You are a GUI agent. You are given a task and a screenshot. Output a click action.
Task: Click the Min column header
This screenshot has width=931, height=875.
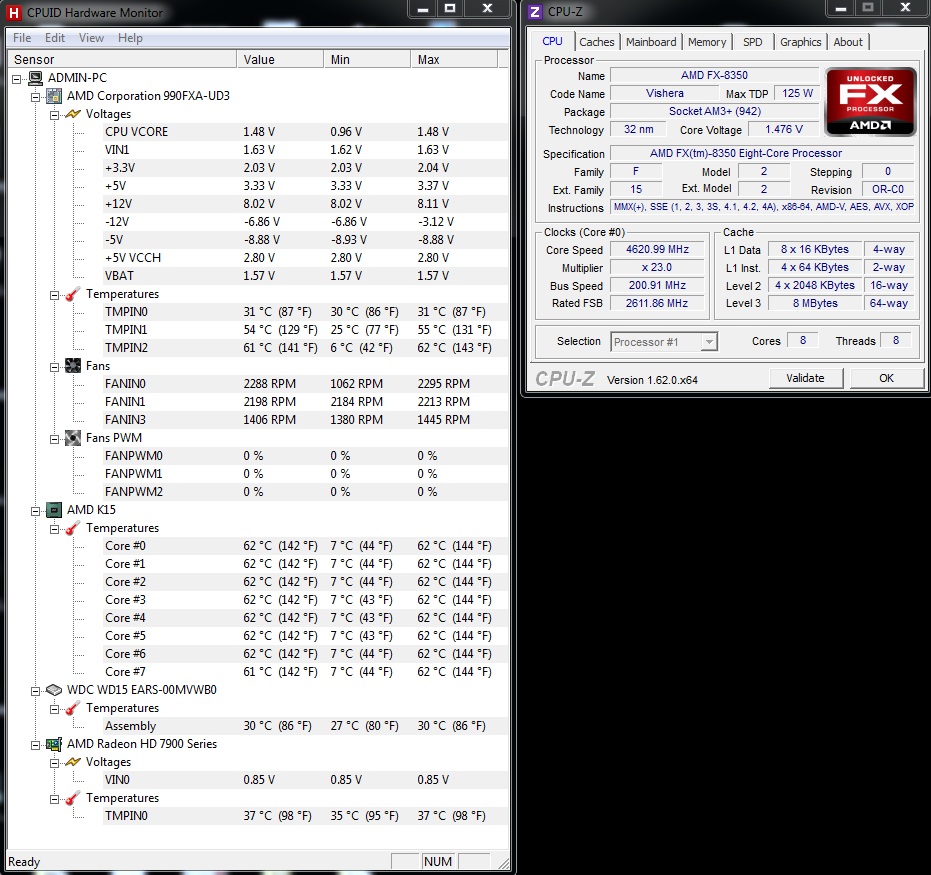[367, 59]
